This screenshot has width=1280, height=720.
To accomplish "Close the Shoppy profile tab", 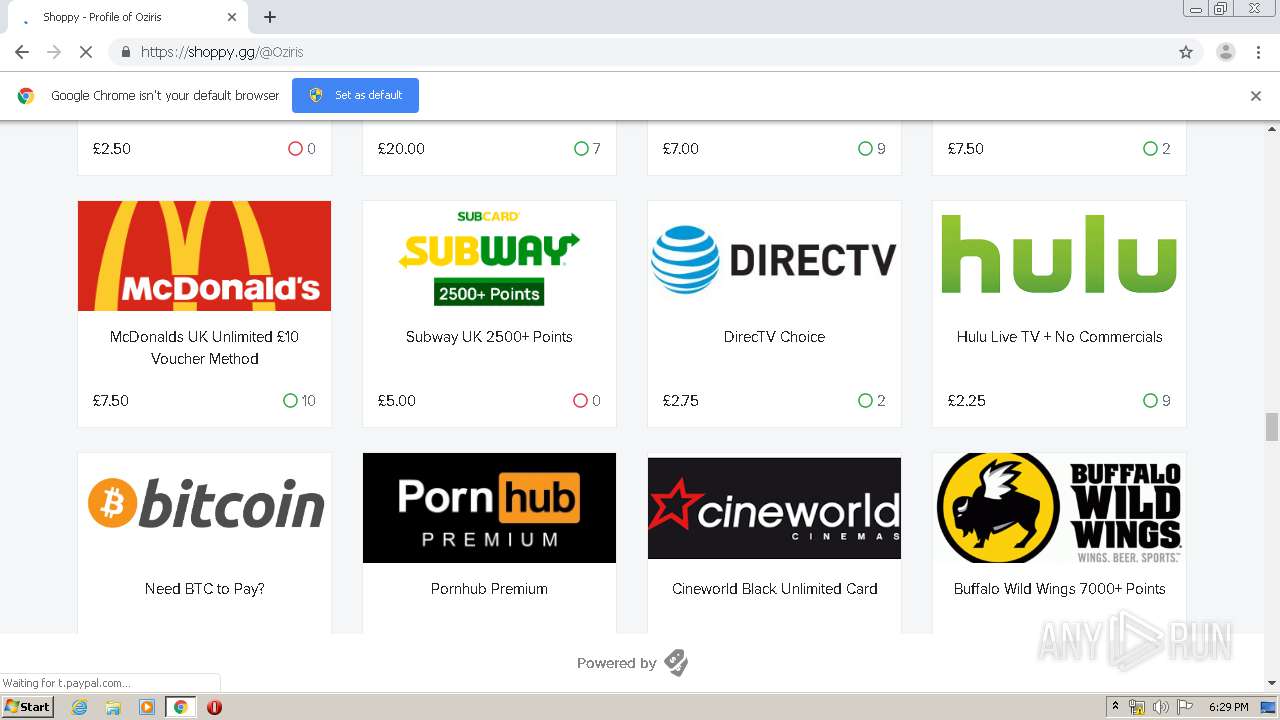I will coord(232,17).
